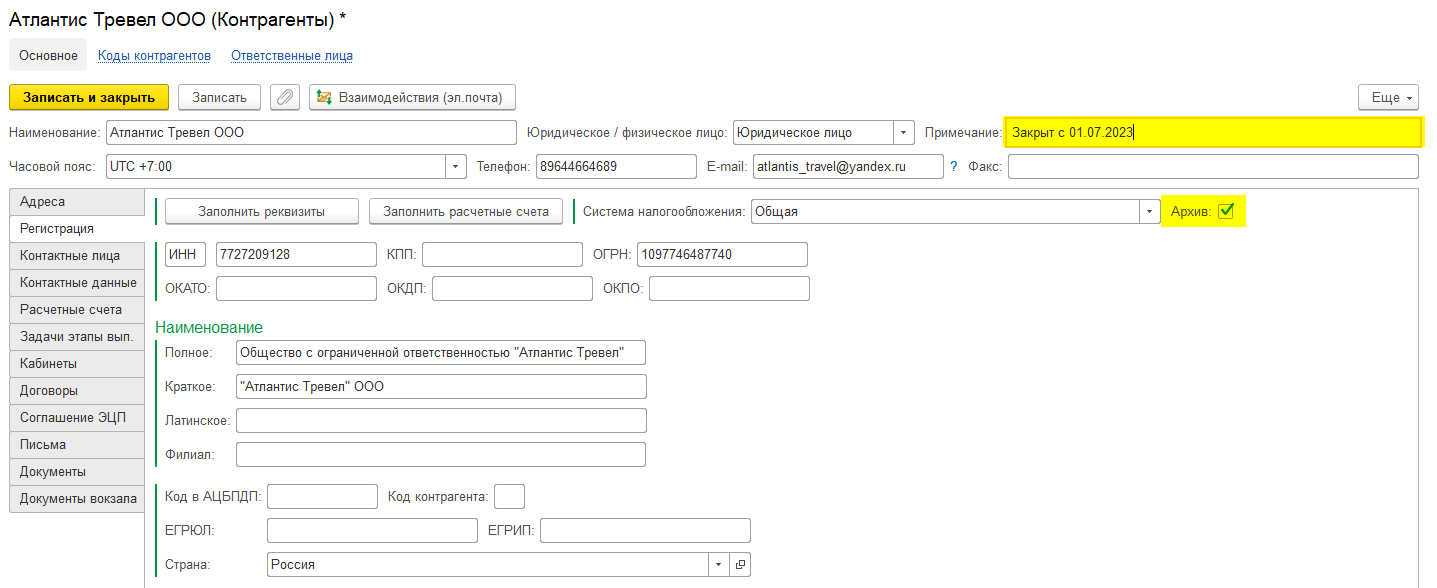1437x588 pixels.
Task: Open the Страна dropdown arrow
Action: click(718, 565)
